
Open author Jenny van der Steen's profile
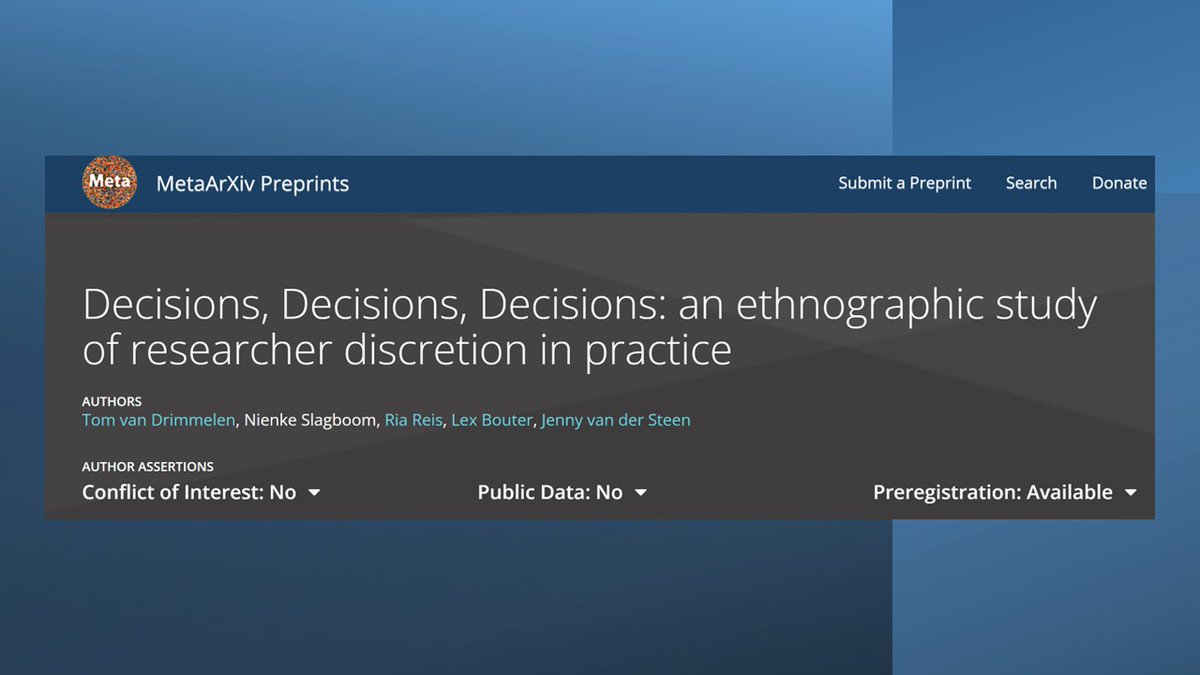[616, 420]
